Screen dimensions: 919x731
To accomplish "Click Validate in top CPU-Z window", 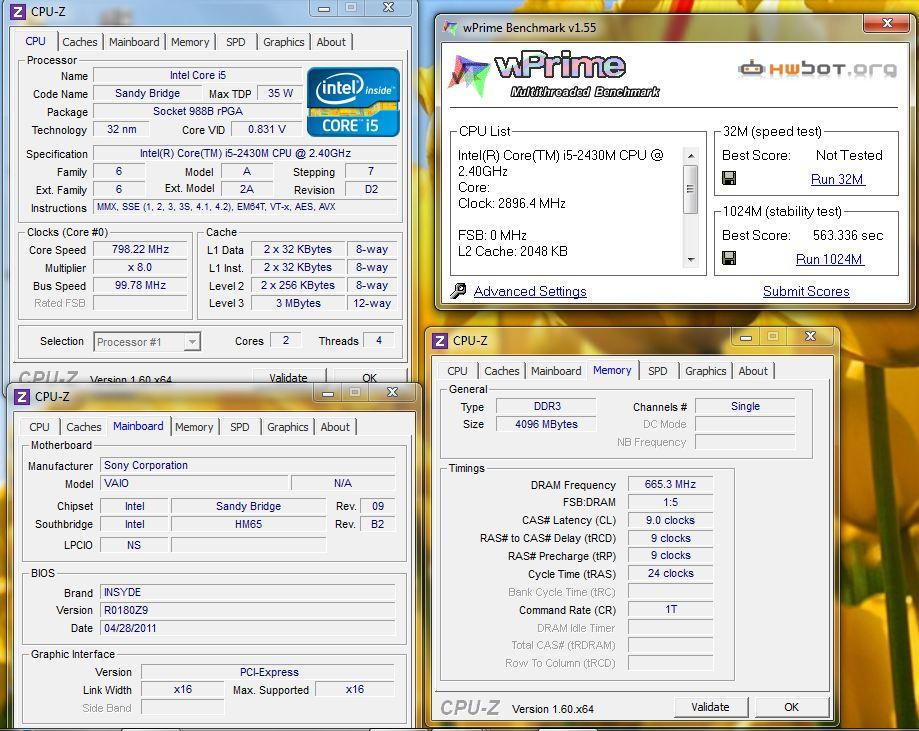I will (x=288, y=376).
